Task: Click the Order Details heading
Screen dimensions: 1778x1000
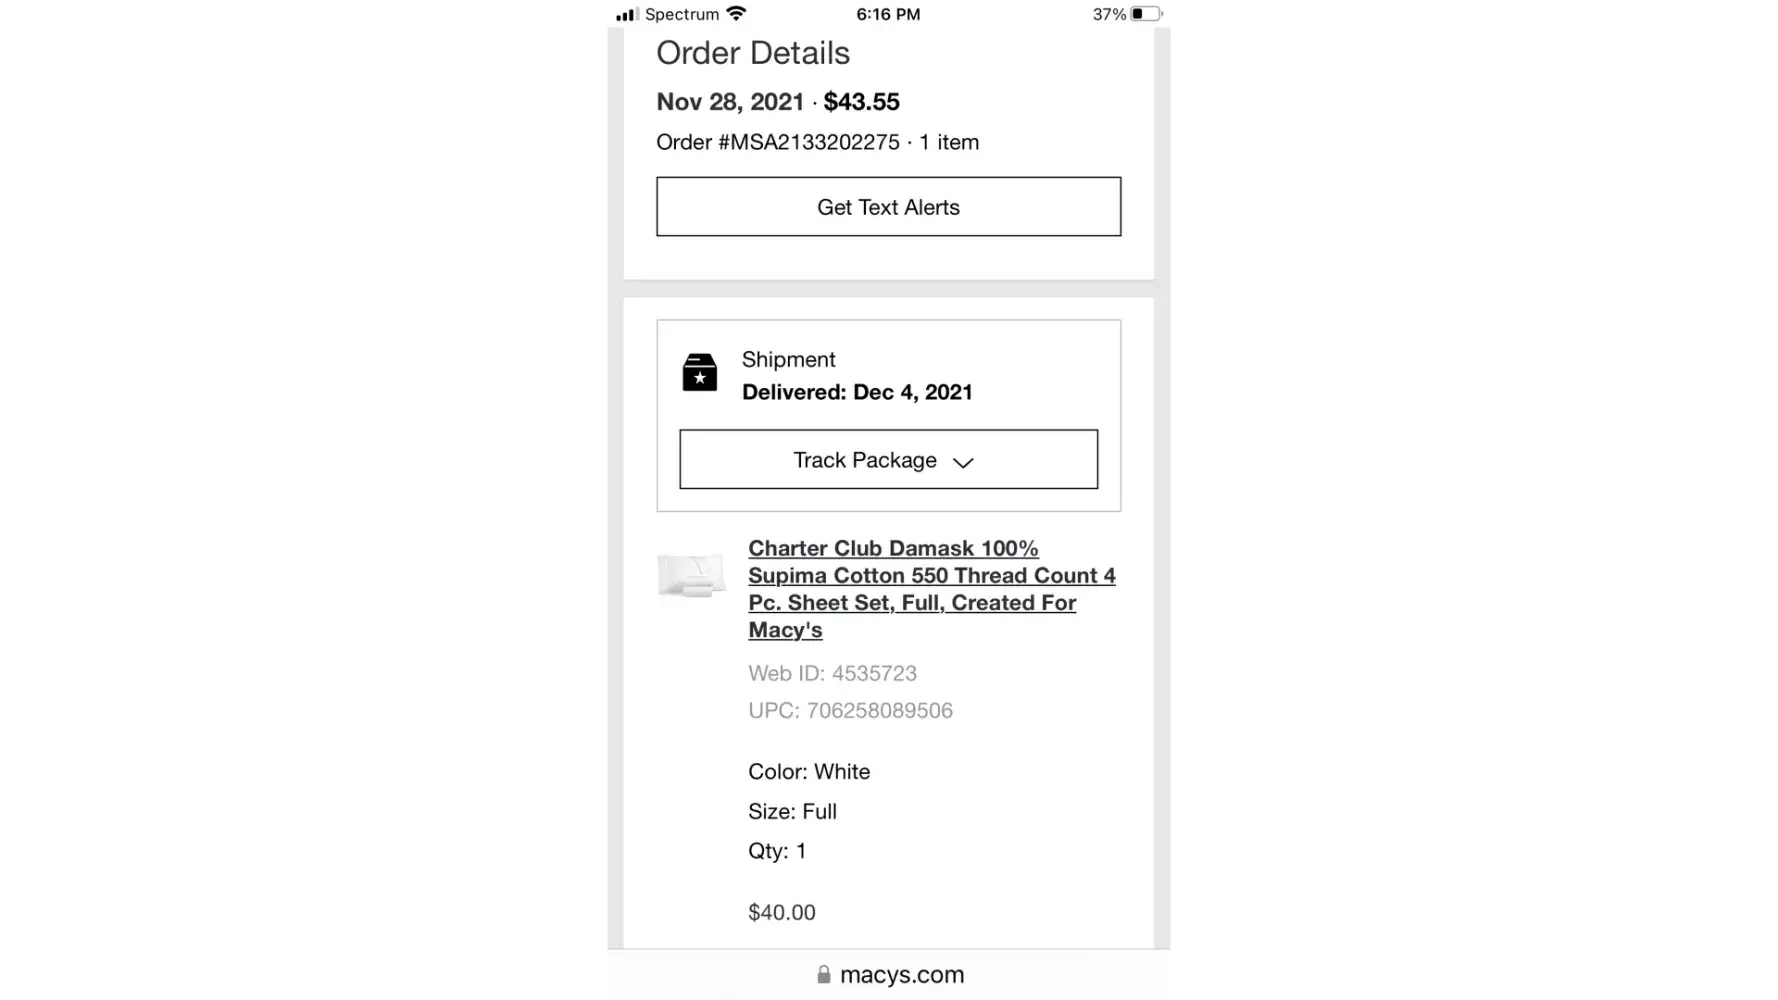Action: pyautogui.click(x=753, y=52)
